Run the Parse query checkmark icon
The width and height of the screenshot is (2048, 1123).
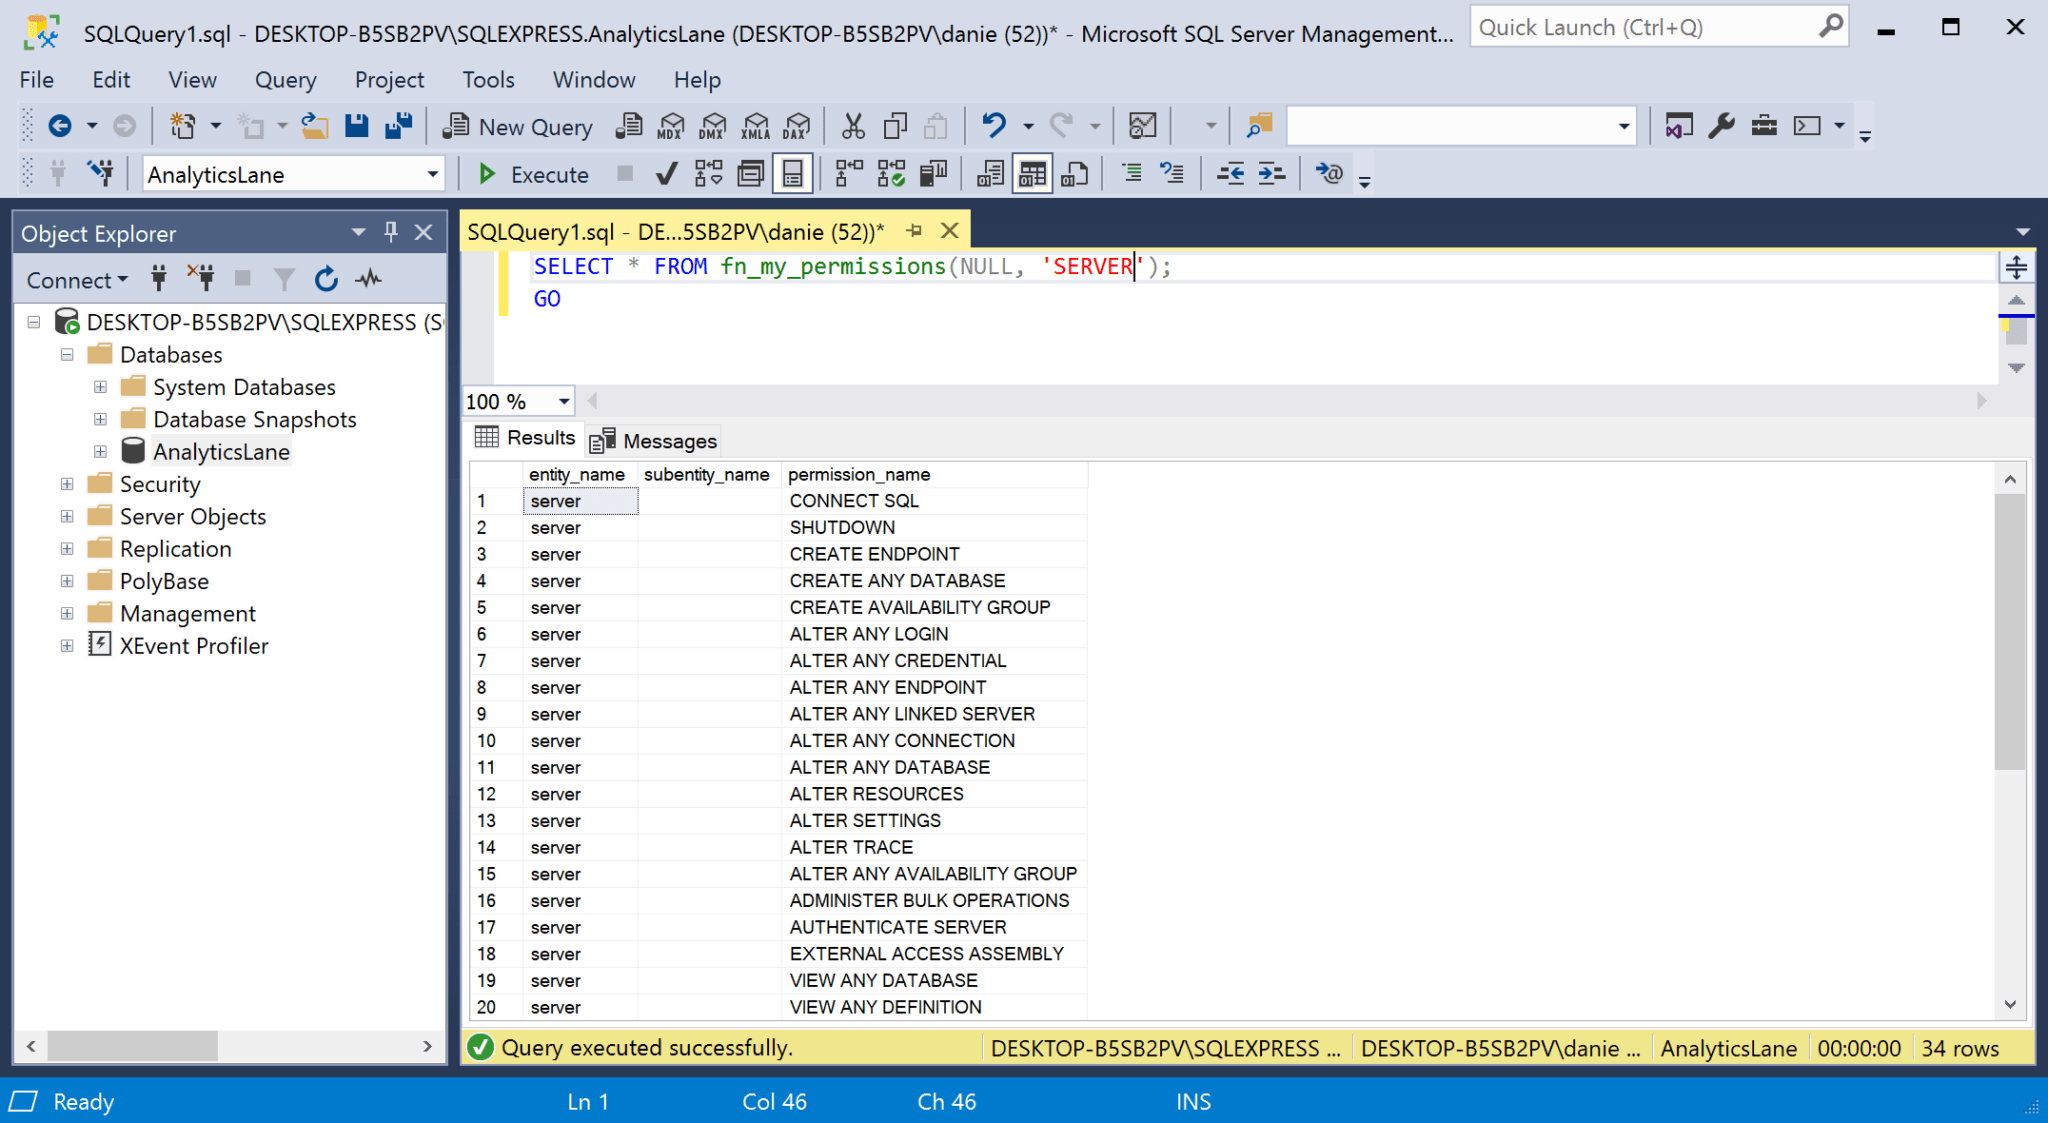click(x=667, y=173)
